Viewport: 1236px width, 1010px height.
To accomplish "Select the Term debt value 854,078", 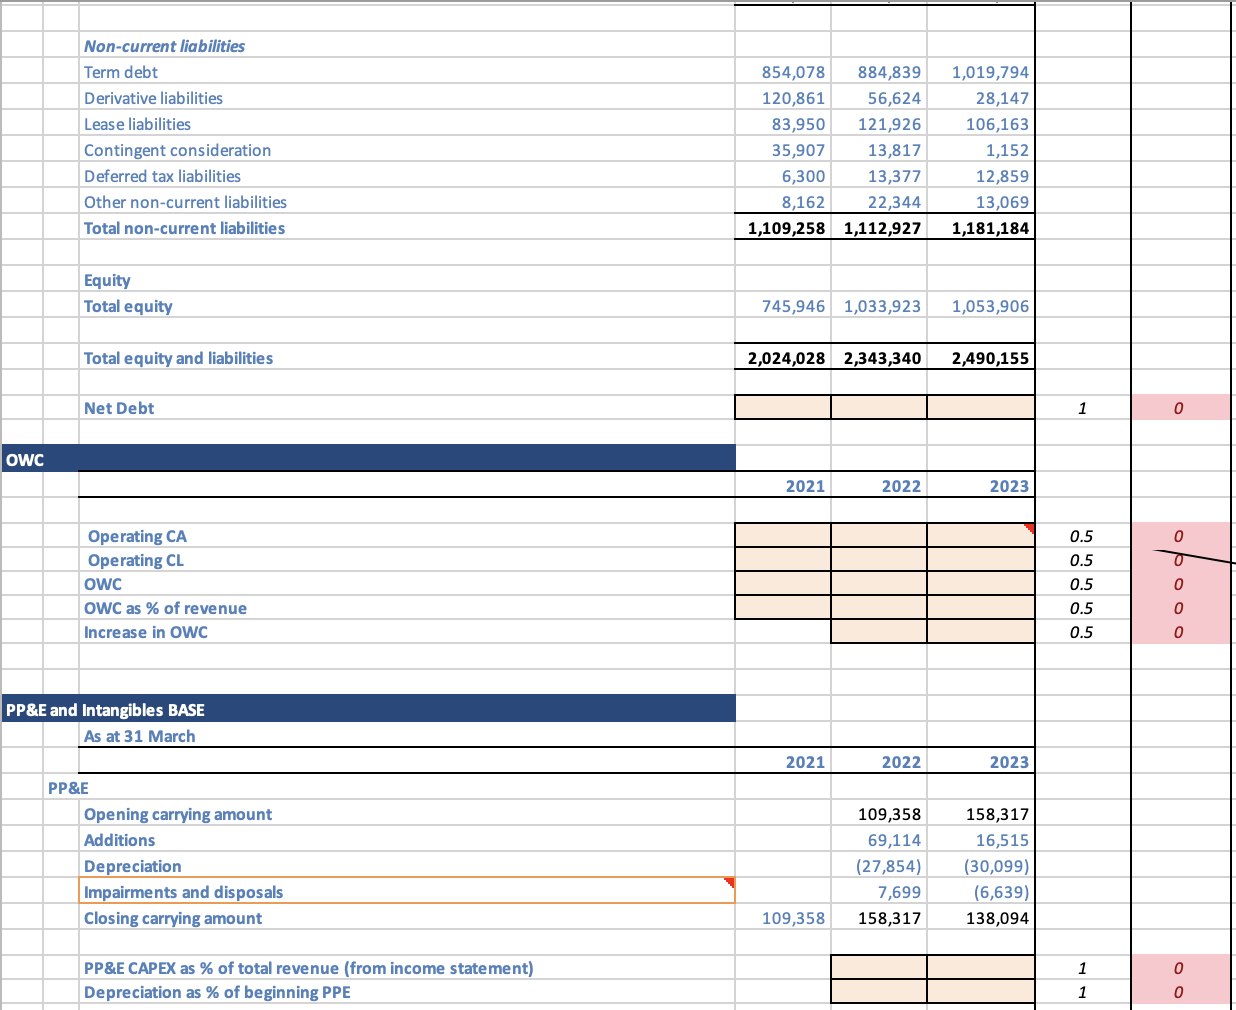I will coord(798,72).
